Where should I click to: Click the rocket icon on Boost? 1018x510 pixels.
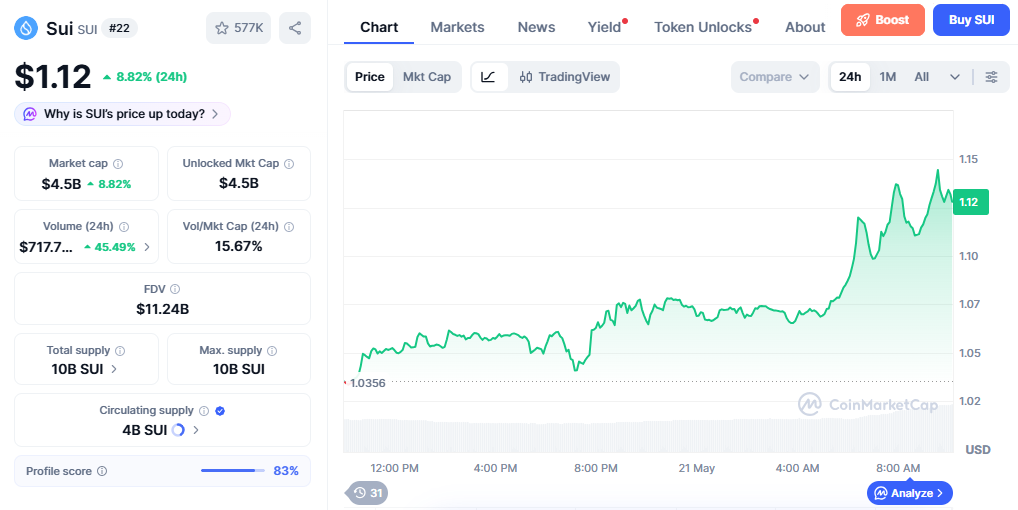click(862, 19)
